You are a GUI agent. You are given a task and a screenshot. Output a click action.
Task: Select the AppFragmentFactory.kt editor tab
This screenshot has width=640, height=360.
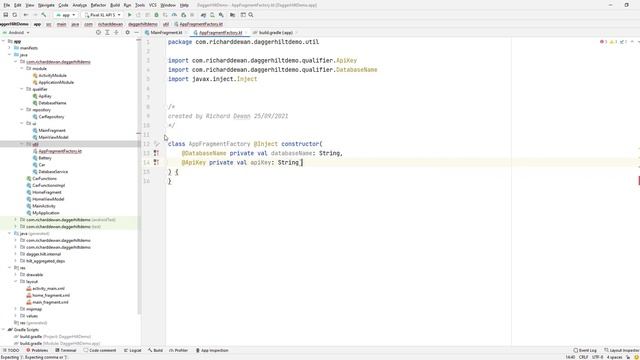[x=220, y=32]
